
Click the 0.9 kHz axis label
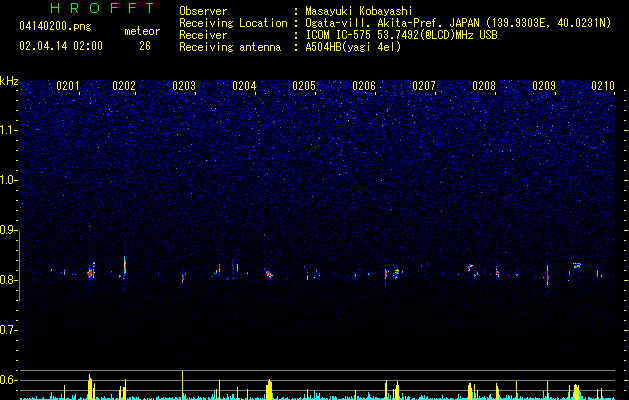(9, 230)
